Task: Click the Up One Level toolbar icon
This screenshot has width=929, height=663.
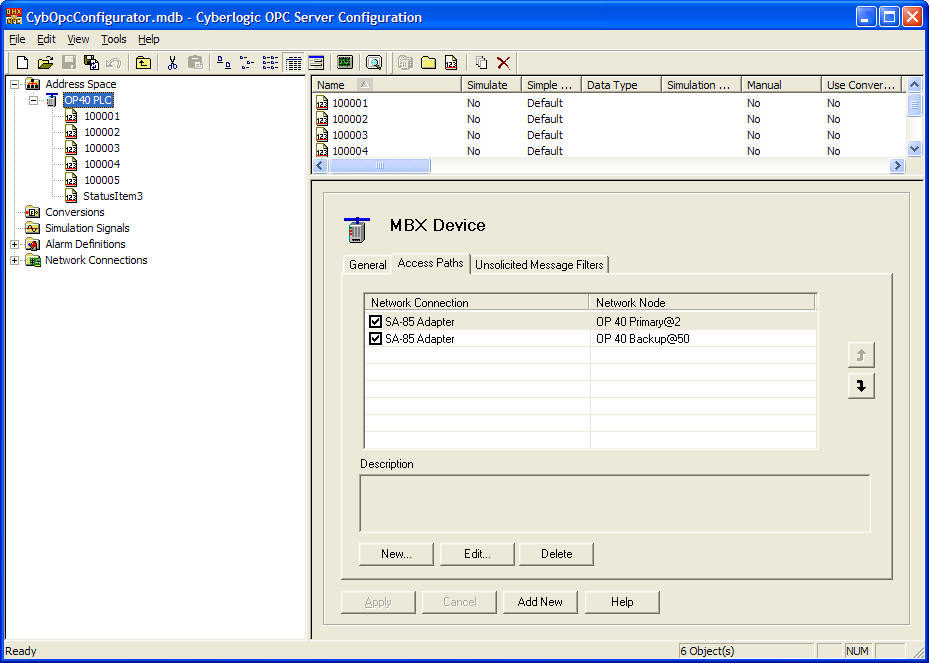Action: [x=143, y=63]
